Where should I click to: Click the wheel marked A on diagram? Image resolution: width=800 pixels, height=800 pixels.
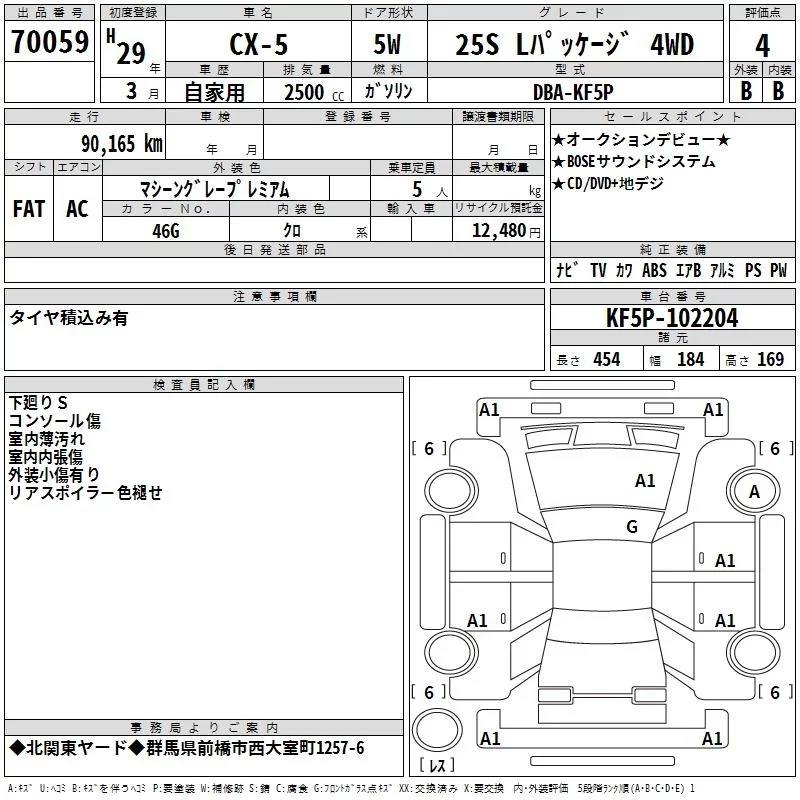(x=754, y=491)
